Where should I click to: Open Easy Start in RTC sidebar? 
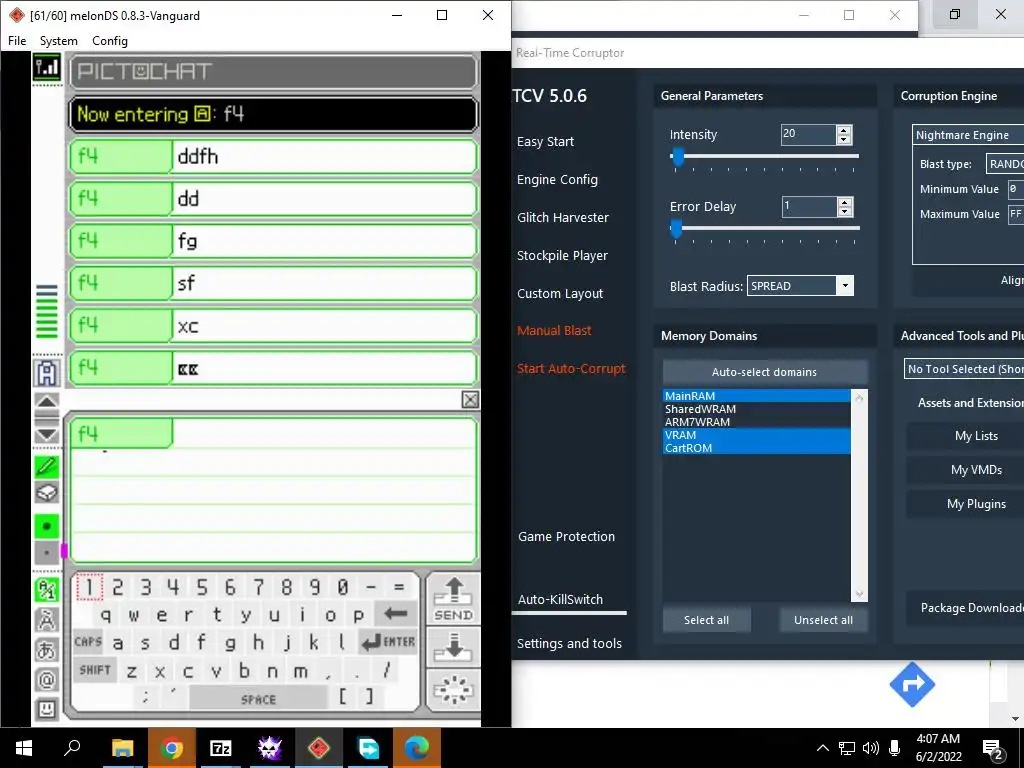545,142
